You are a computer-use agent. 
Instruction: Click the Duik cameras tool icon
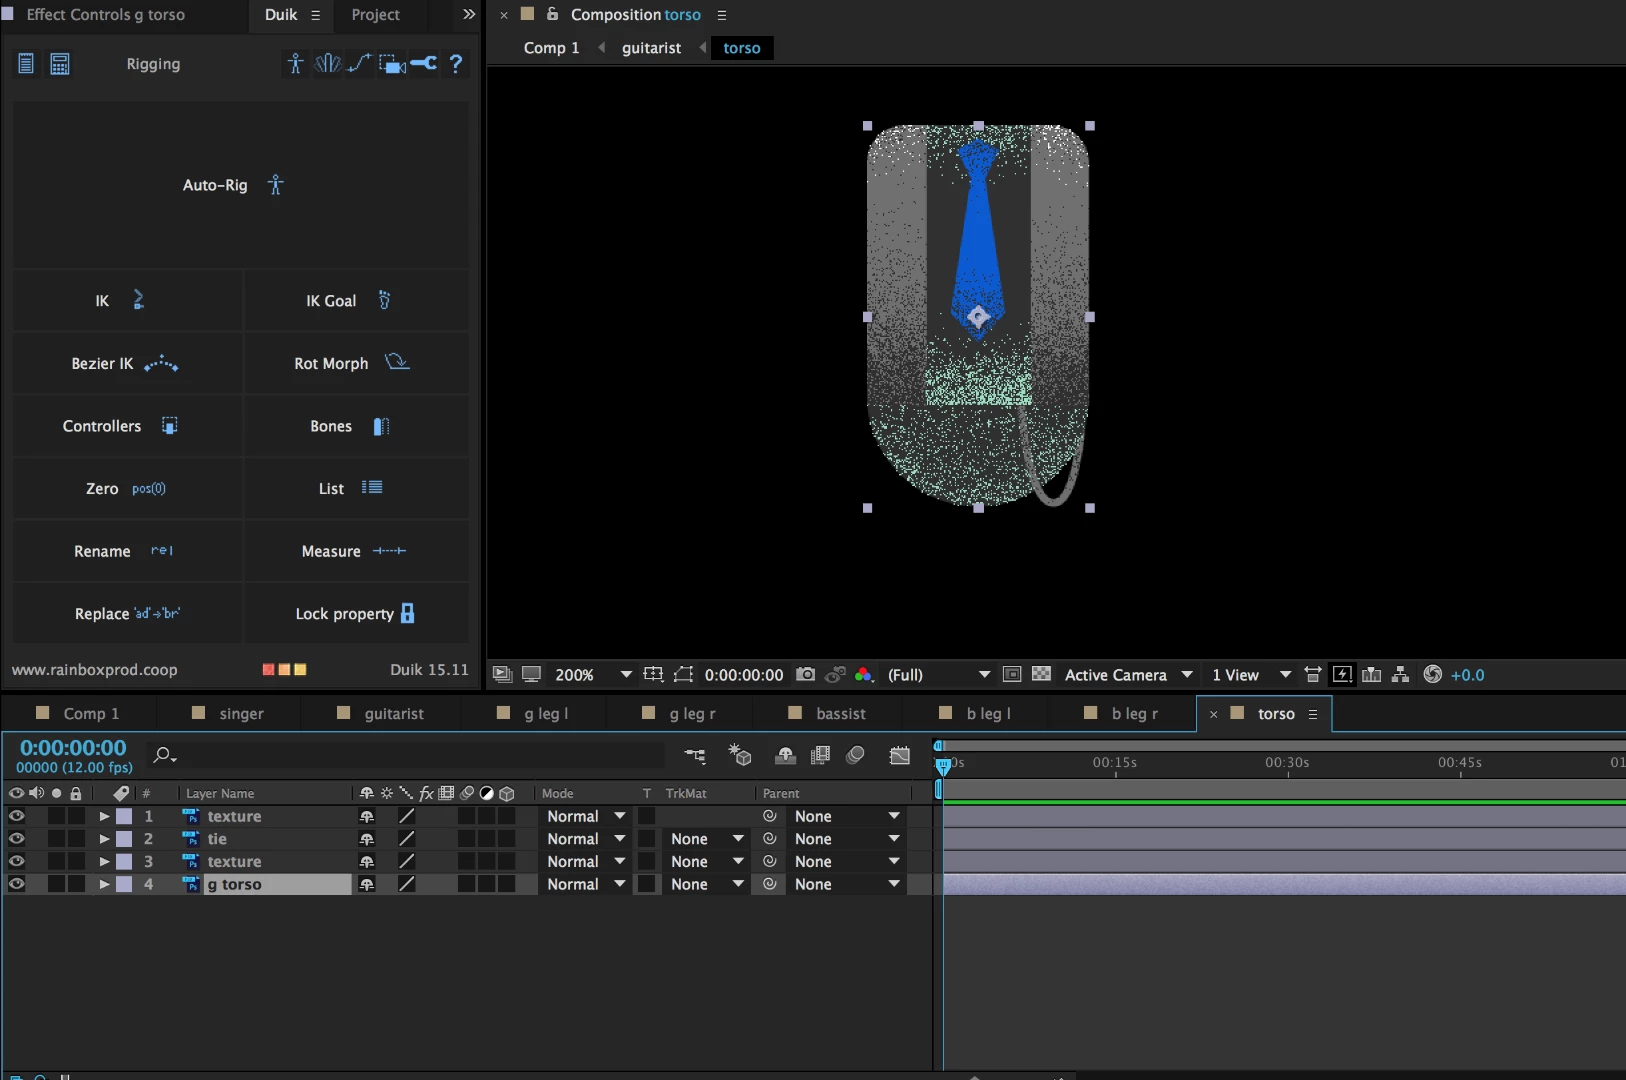pyautogui.click(x=392, y=64)
